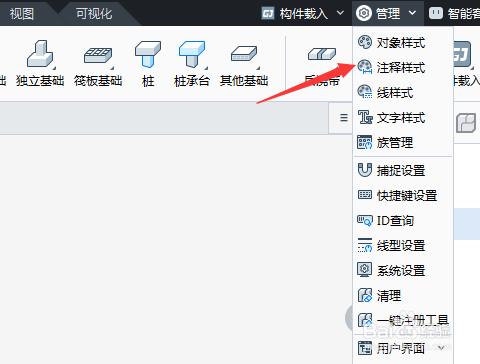Click the ID查询 label
This screenshot has height=364, width=480.
click(395, 221)
